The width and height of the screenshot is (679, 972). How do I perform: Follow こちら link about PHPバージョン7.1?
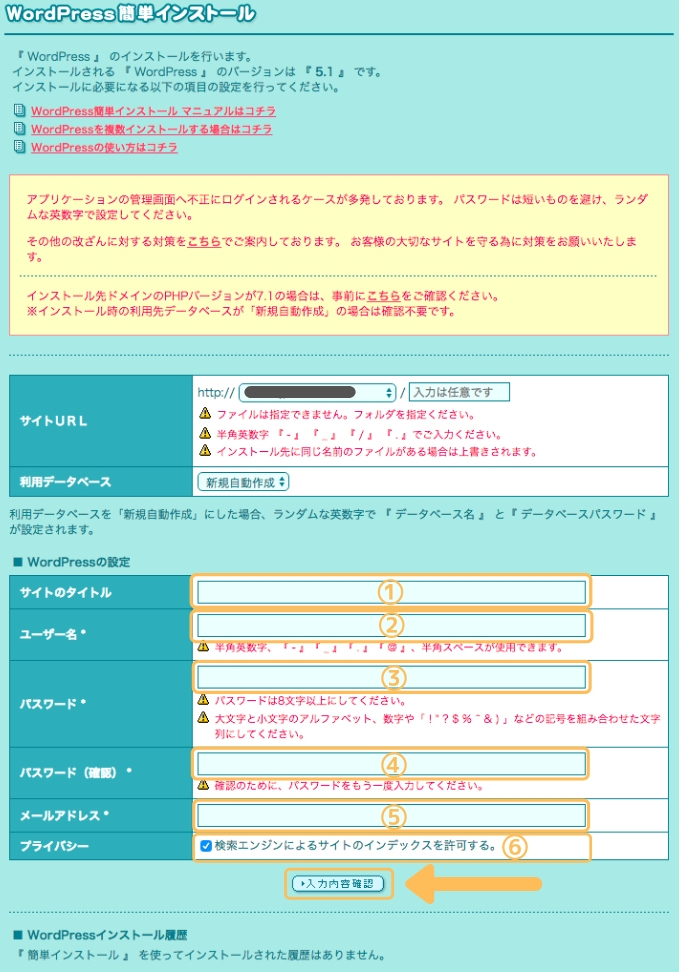tap(383, 296)
